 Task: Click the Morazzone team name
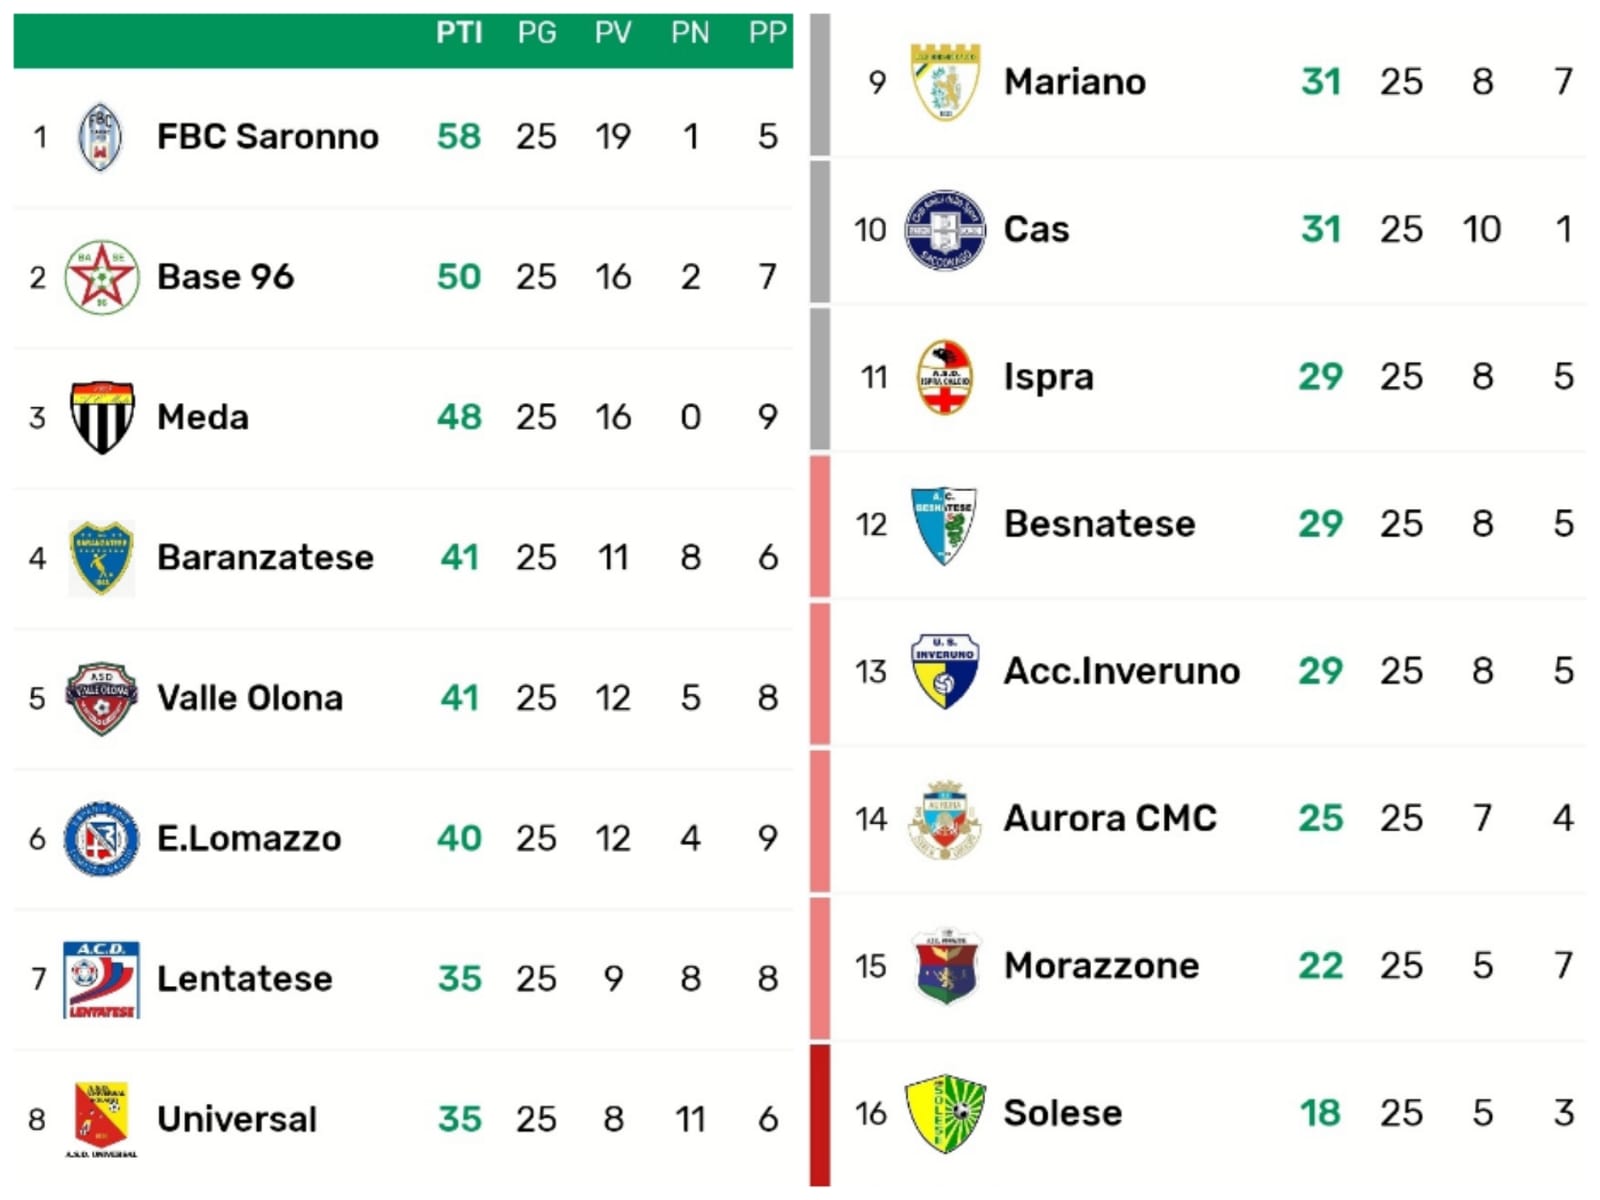click(1101, 966)
